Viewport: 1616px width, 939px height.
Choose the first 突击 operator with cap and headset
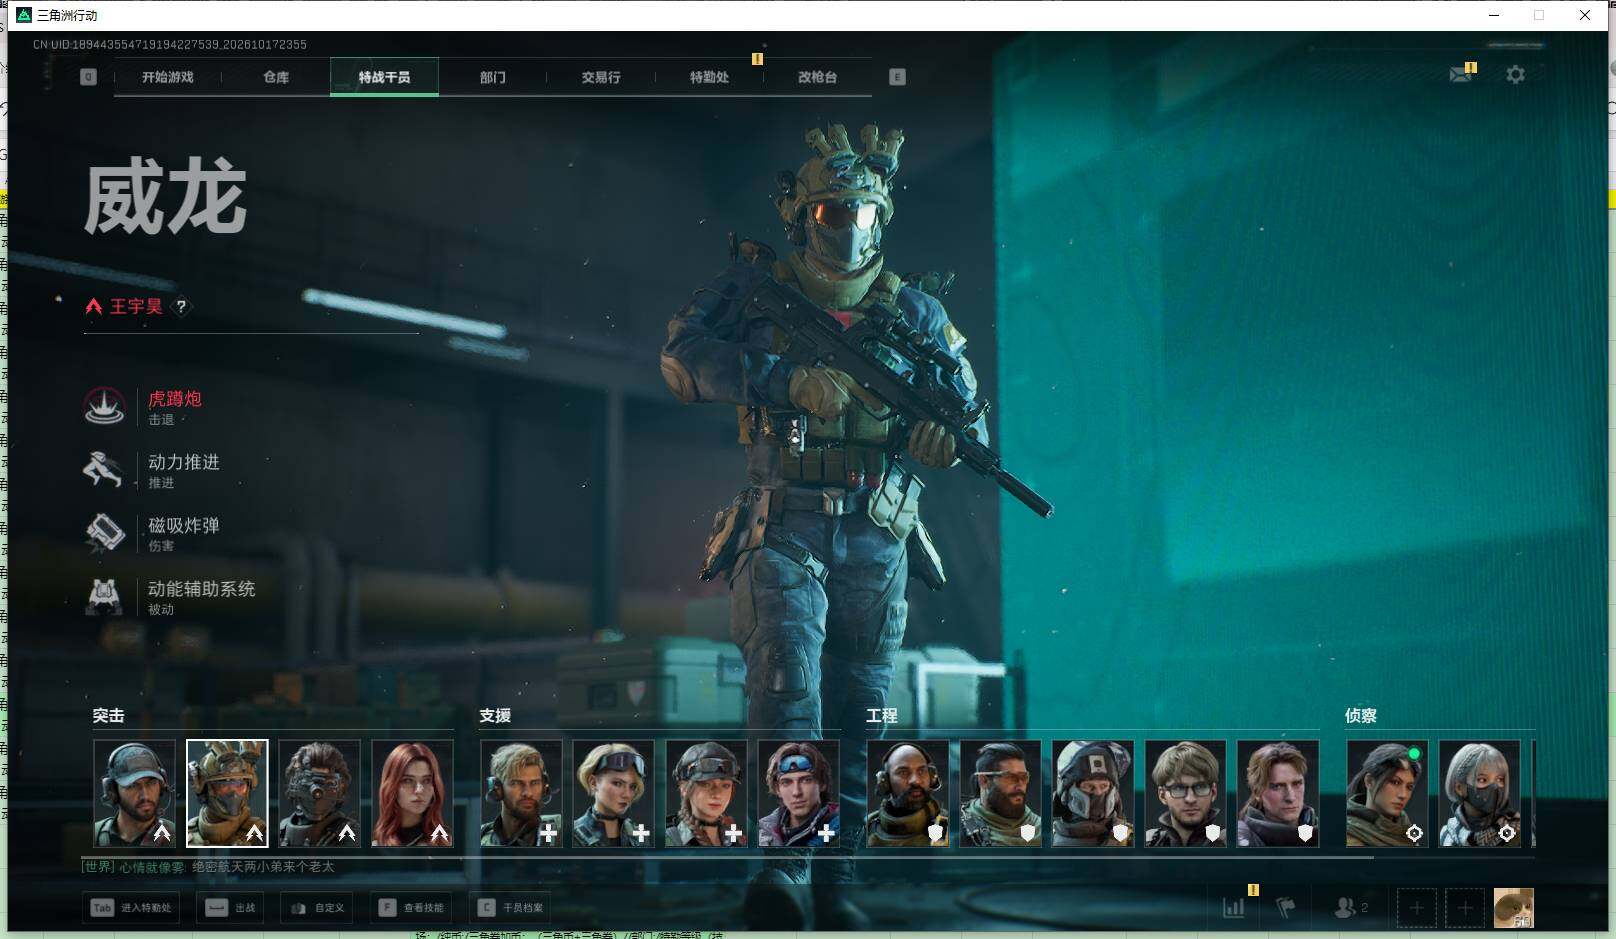pos(134,793)
